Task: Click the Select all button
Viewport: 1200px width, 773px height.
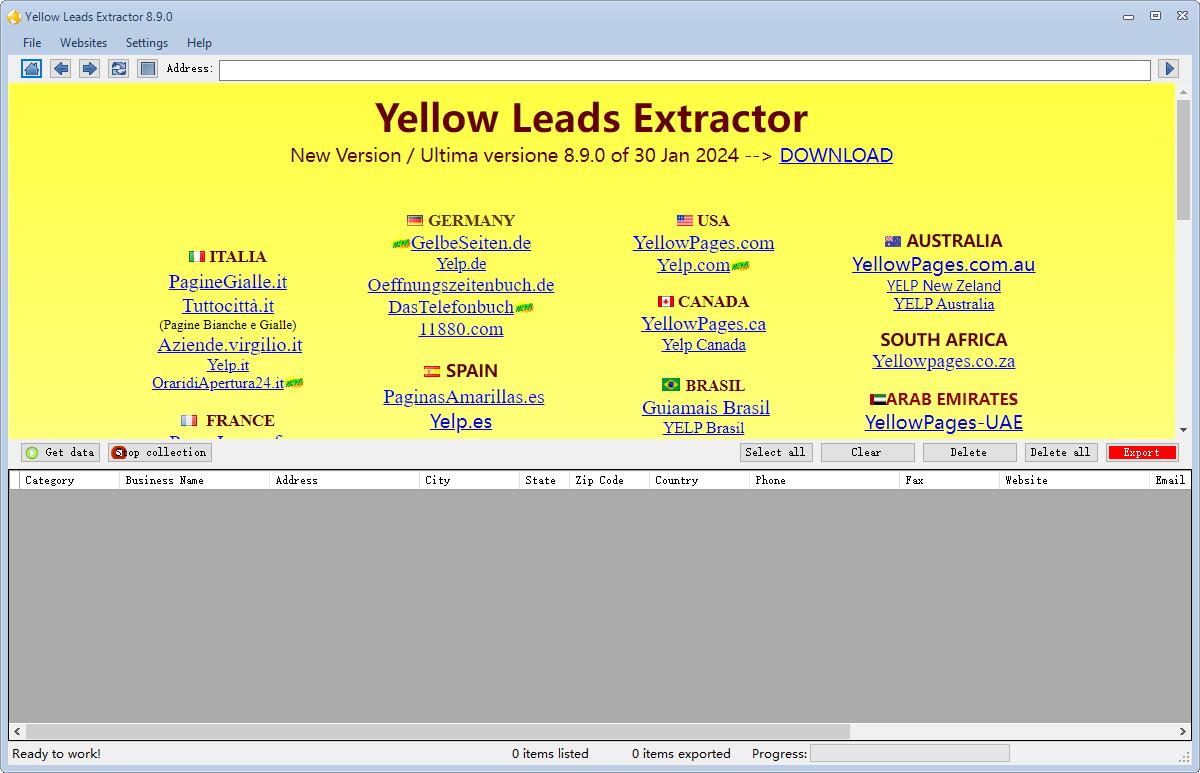Action: (x=775, y=452)
